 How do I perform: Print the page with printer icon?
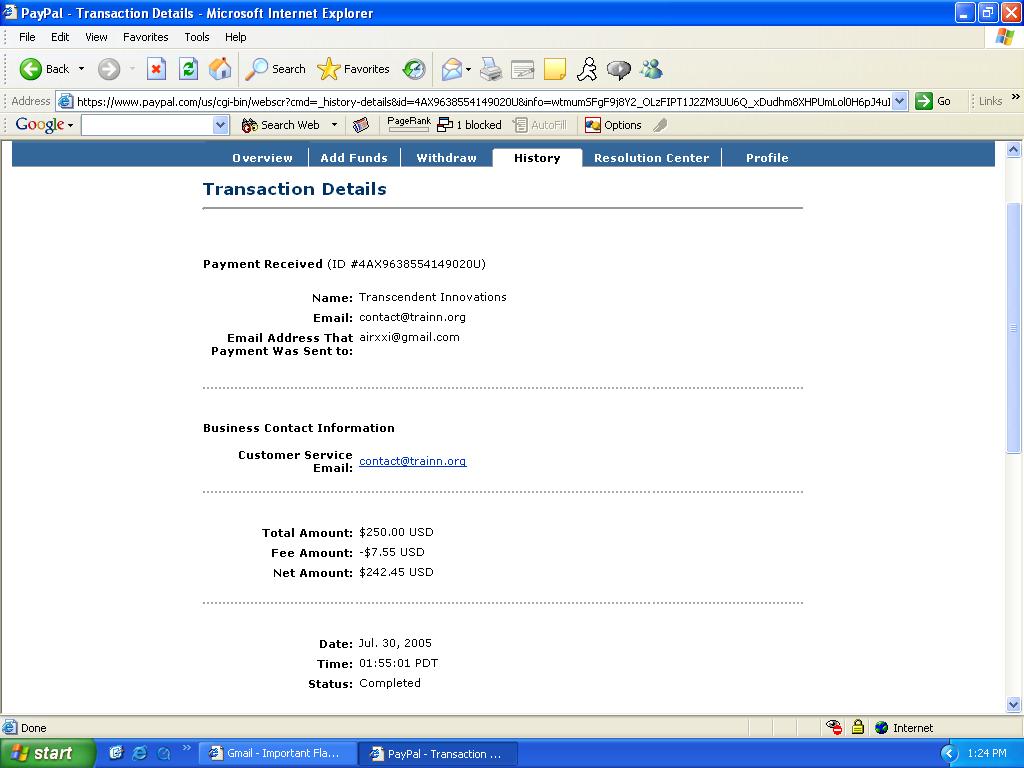click(491, 69)
